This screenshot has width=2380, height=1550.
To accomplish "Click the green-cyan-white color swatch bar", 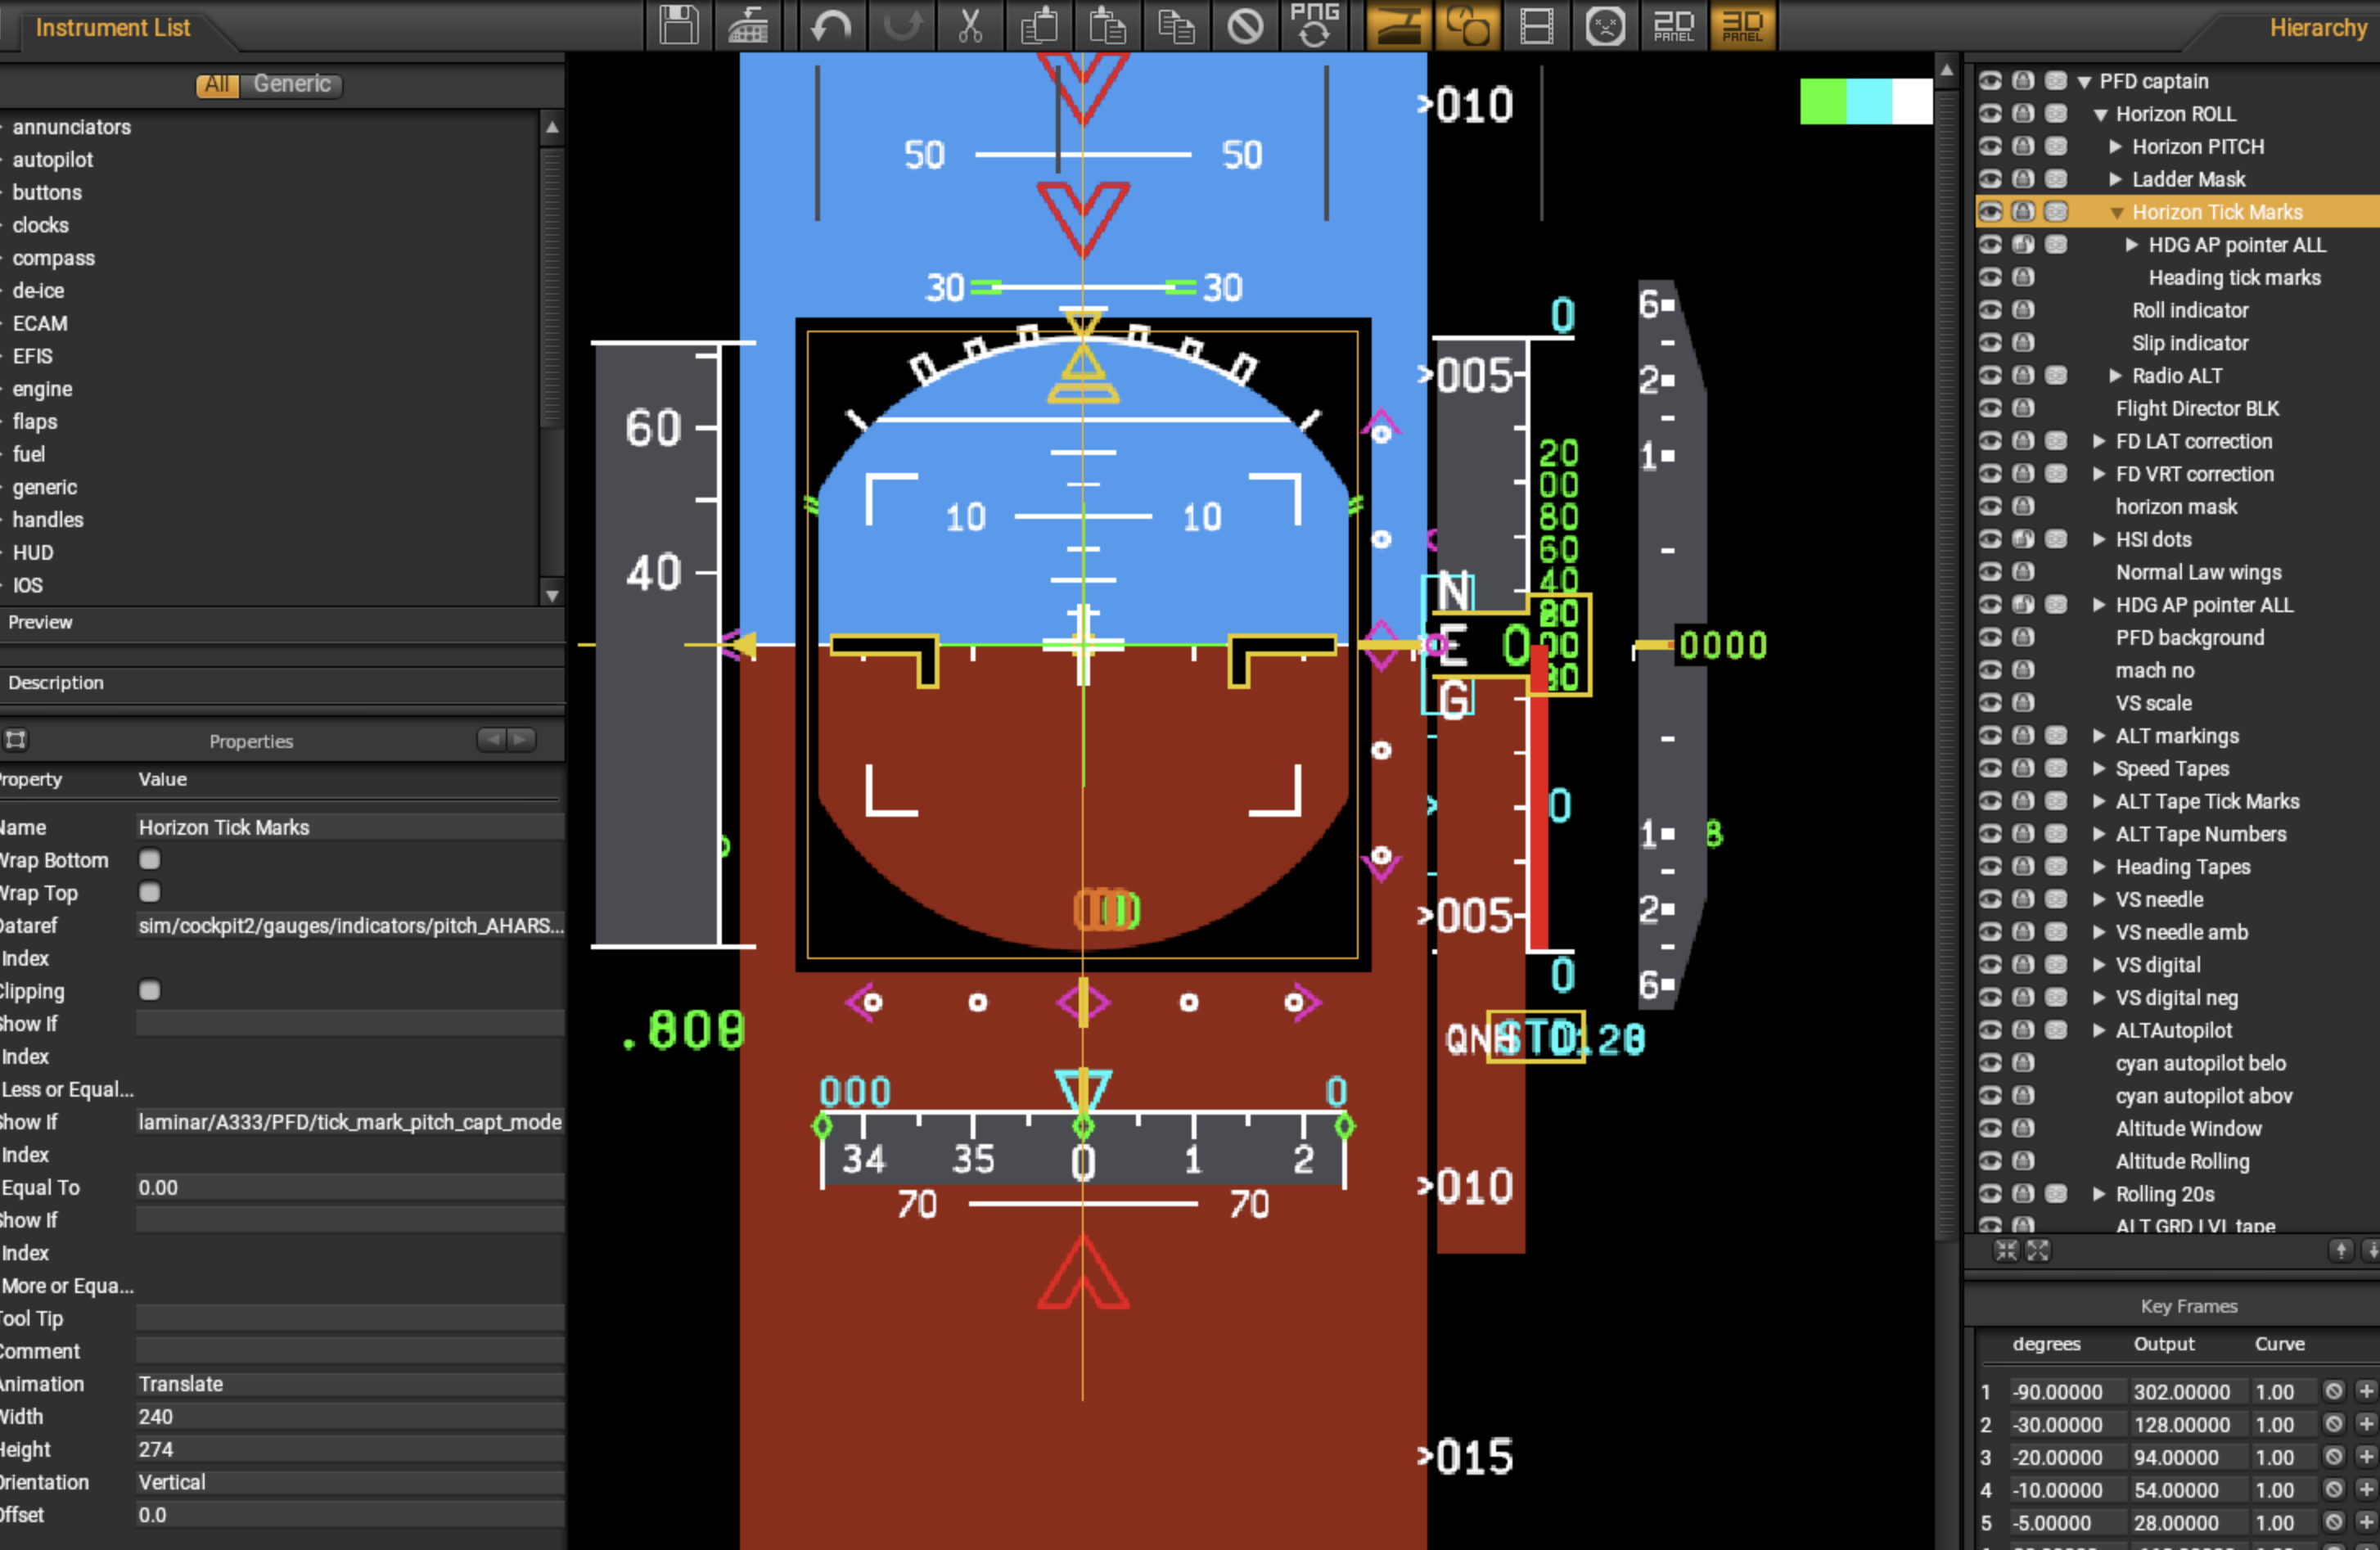I will tap(1866, 101).
